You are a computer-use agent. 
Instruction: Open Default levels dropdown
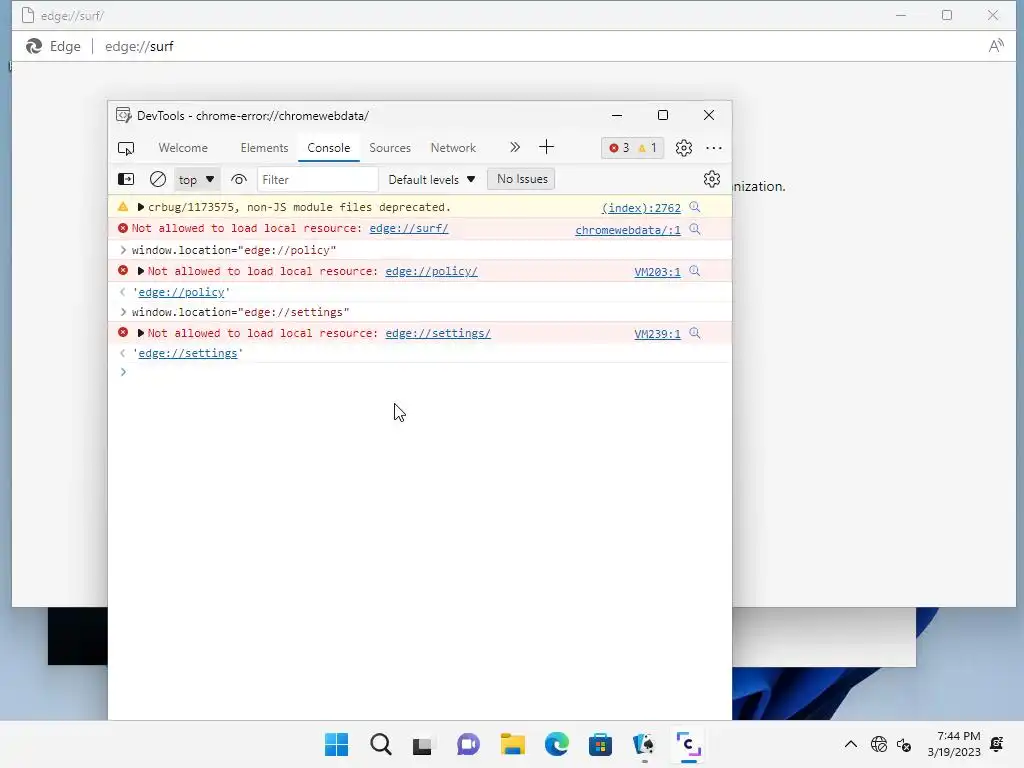[432, 180]
